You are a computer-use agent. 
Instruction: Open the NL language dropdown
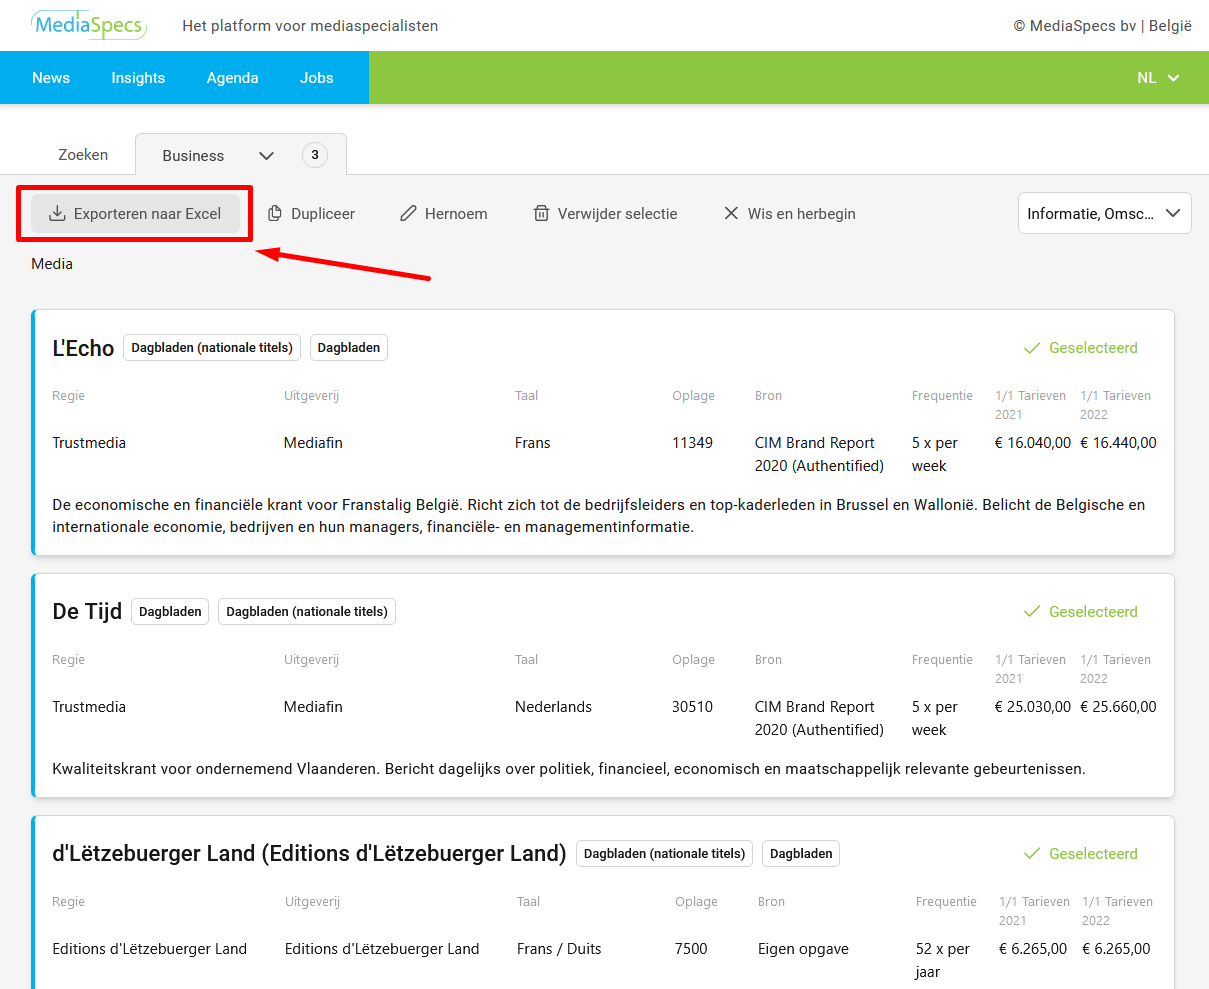tap(1158, 78)
